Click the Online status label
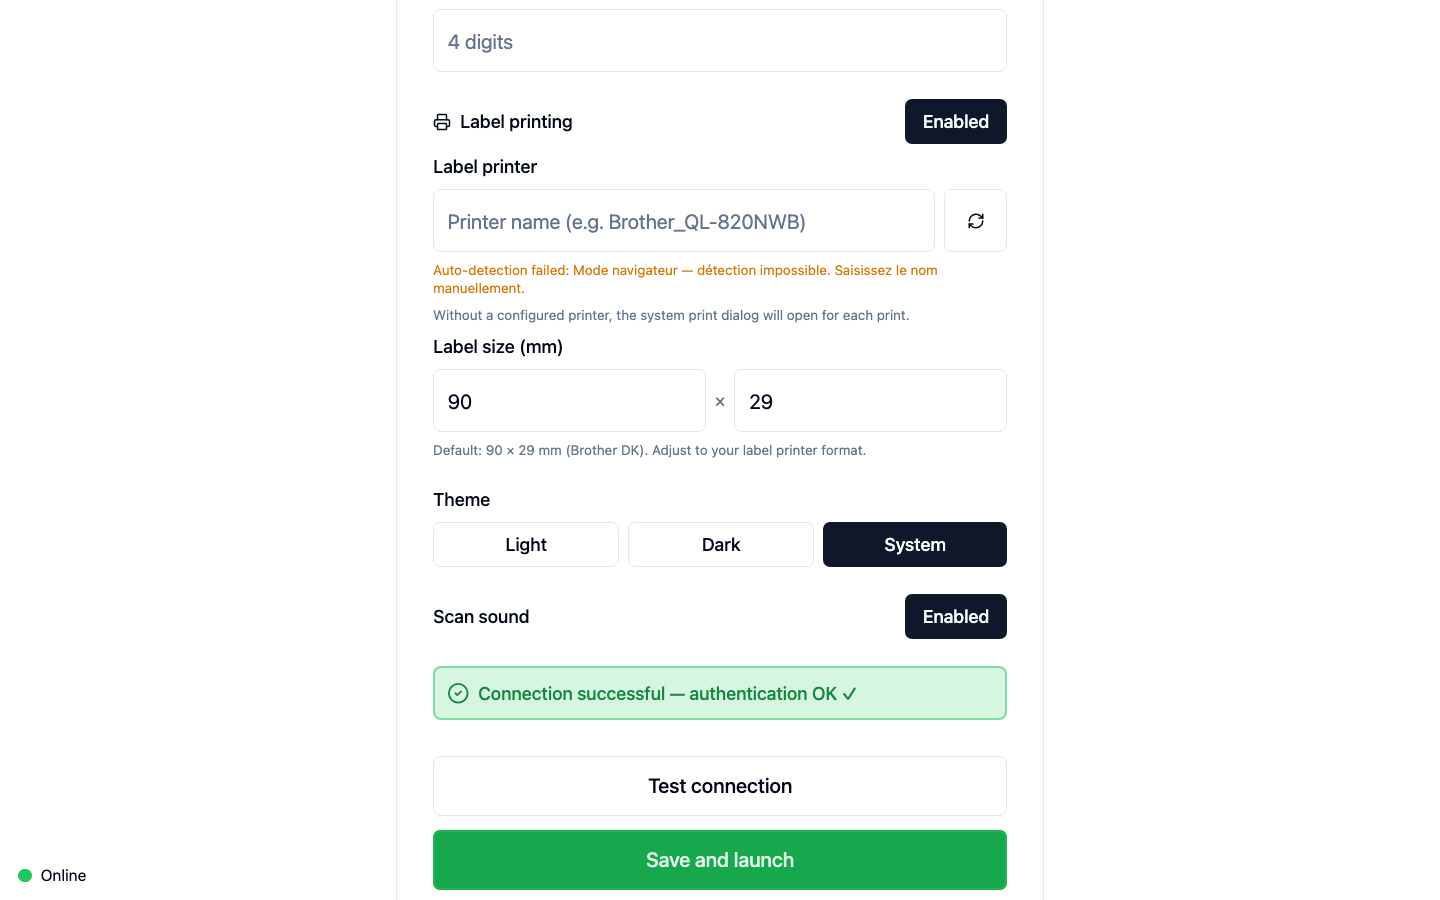Screen dimensions: 1440x900 (63, 876)
